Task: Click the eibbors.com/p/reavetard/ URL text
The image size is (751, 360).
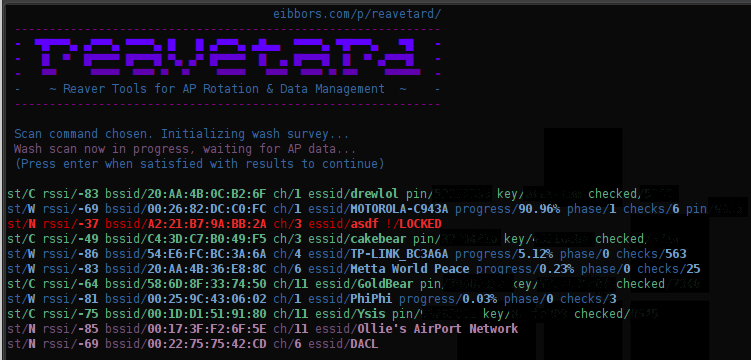Action: (357, 14)
